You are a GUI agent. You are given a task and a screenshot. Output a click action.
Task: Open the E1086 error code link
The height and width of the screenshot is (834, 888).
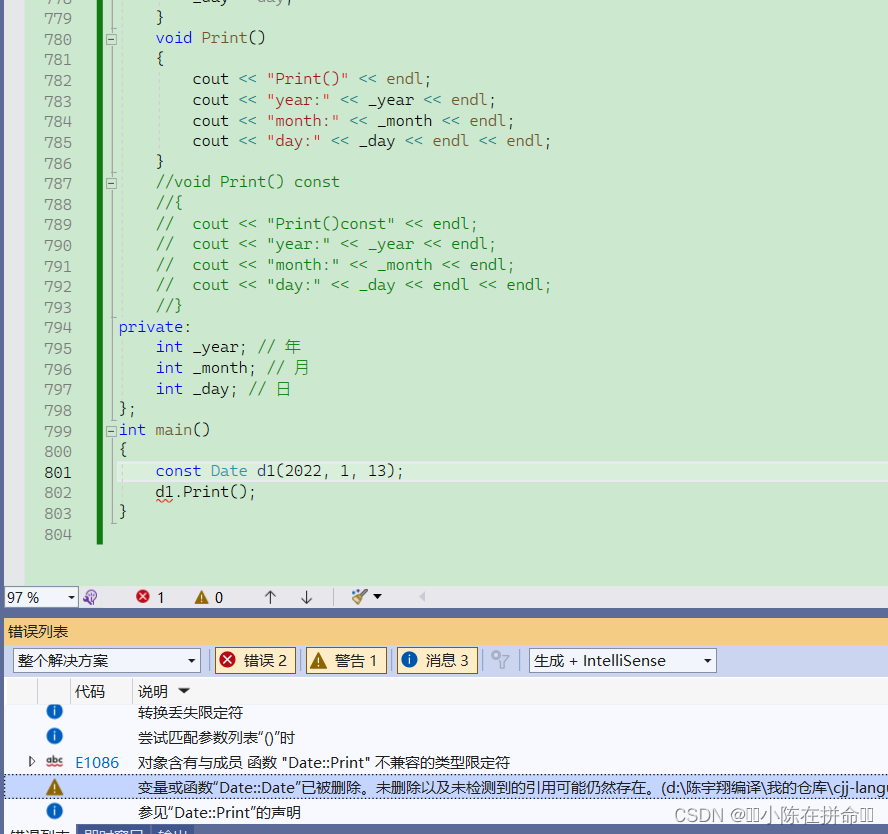pyautogui.click(x=97, y=763)
